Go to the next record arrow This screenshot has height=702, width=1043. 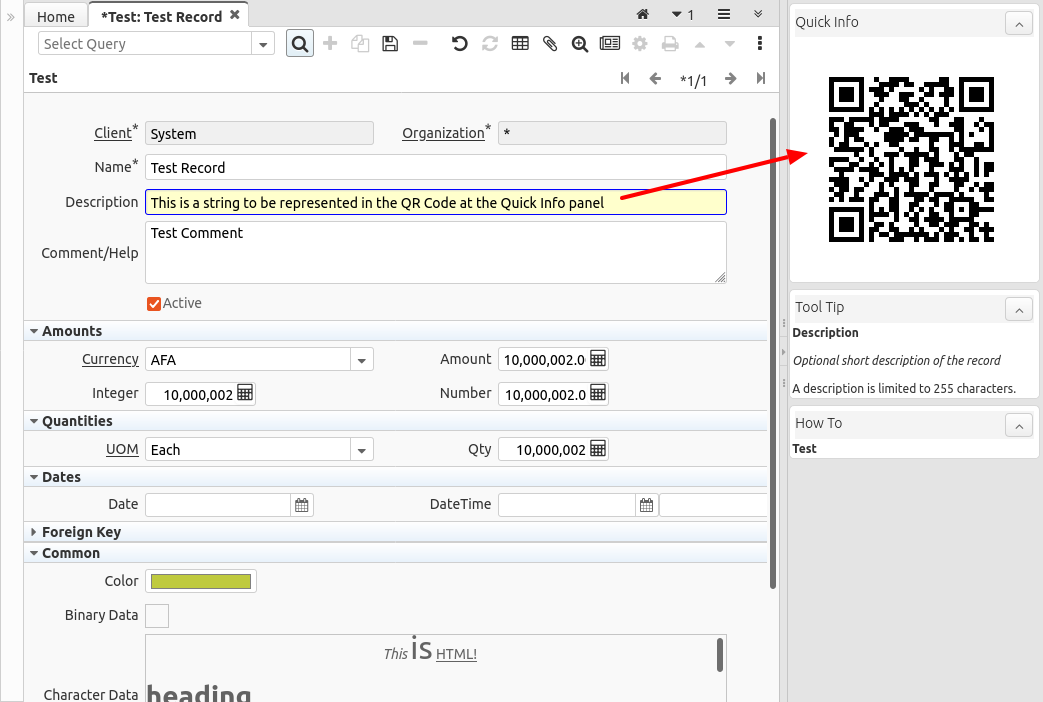coord(731,79)
